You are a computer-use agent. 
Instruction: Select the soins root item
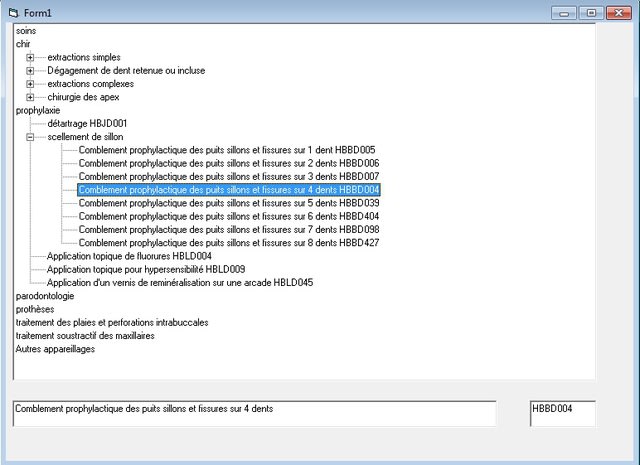(x=26, y=31)
